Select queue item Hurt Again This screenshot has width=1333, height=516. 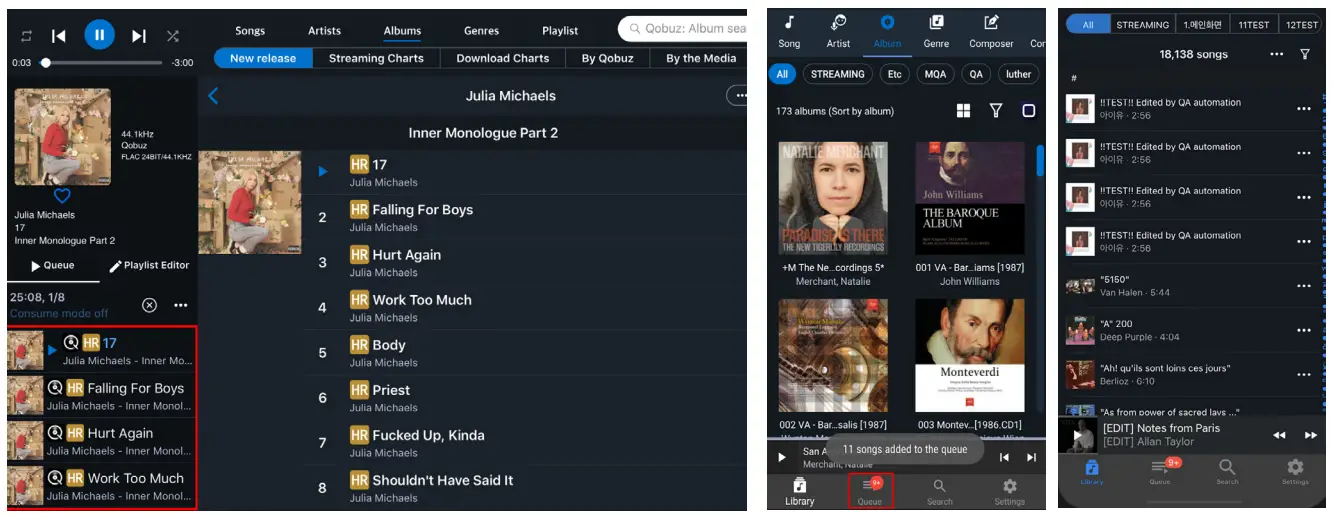click(101, 441)
